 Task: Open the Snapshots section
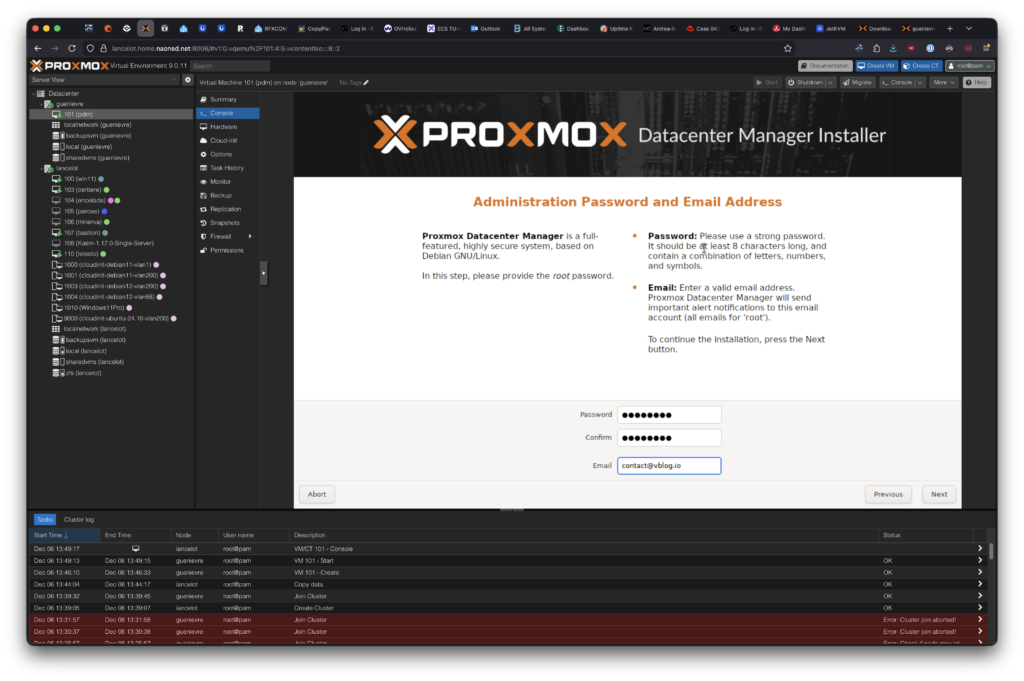225,222
